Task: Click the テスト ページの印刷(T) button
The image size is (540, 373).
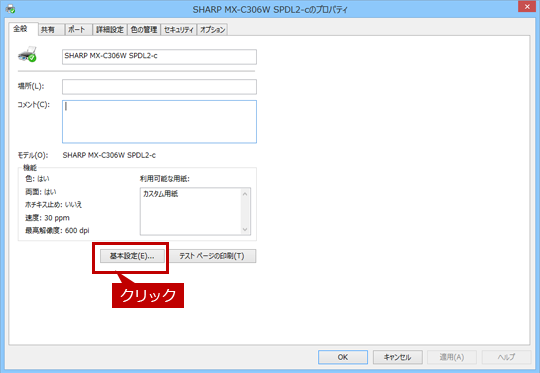Action: coord(212,256)
